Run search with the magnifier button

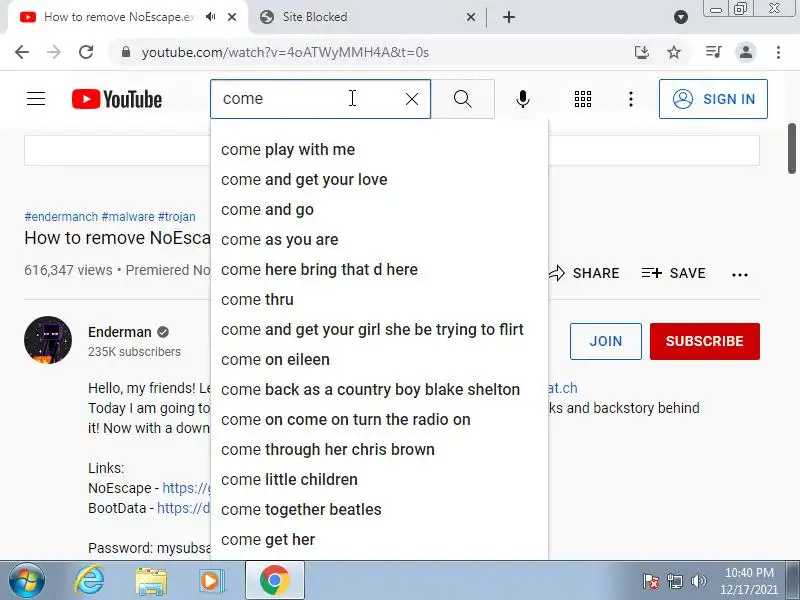[463, 99]
